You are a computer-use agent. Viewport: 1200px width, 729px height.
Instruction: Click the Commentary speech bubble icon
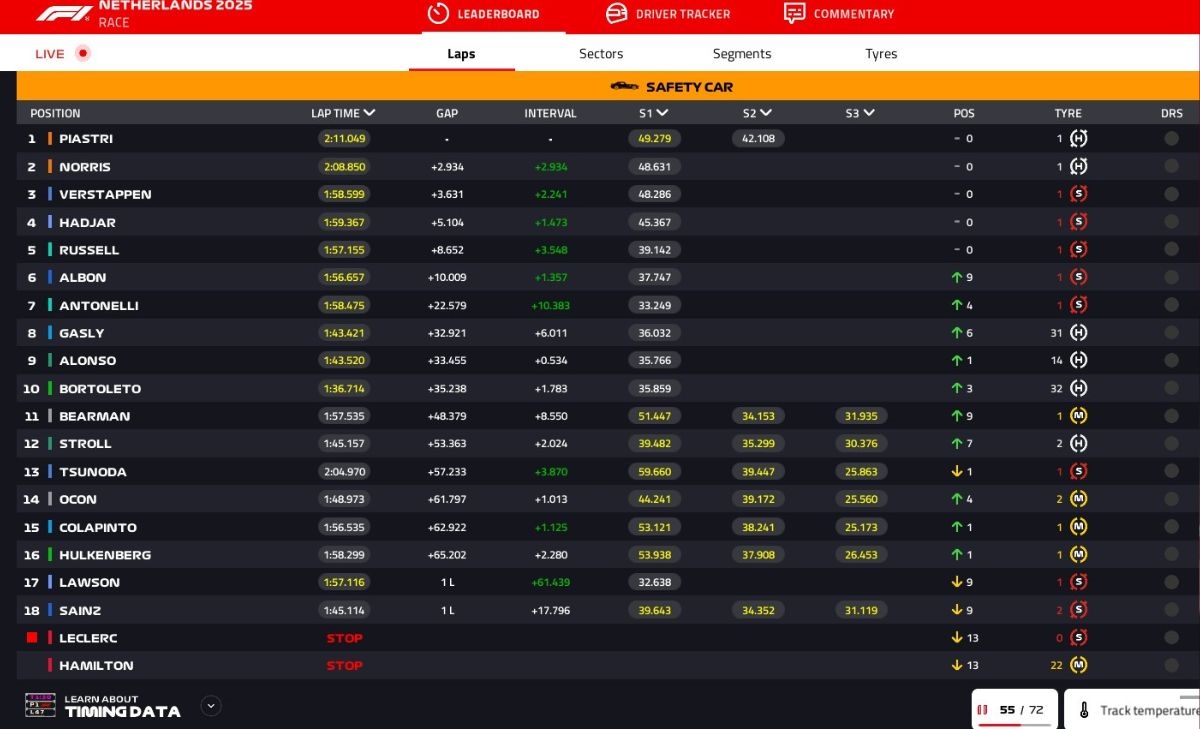[x=795, y=13]
